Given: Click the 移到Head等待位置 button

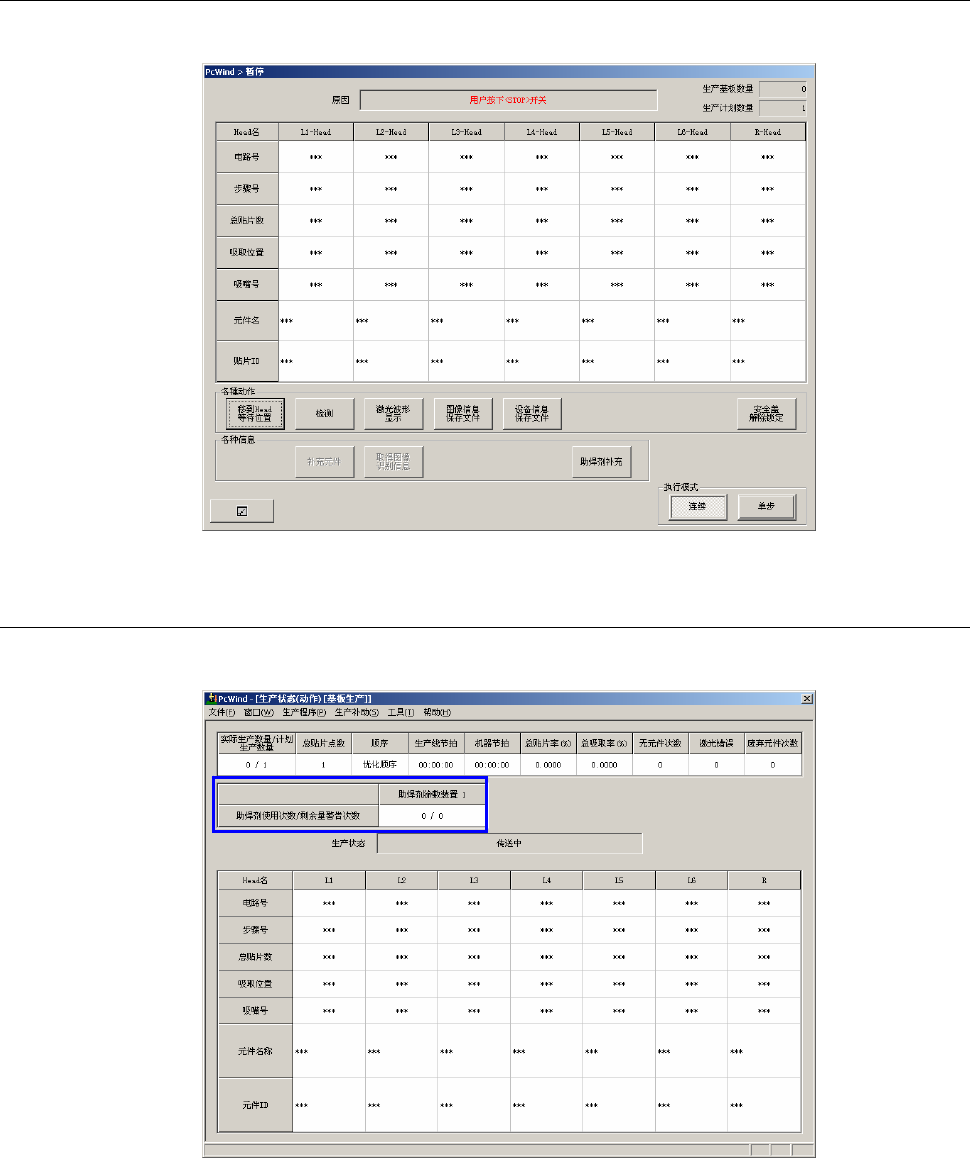Looking at the screenshot, I should [255, 414].
